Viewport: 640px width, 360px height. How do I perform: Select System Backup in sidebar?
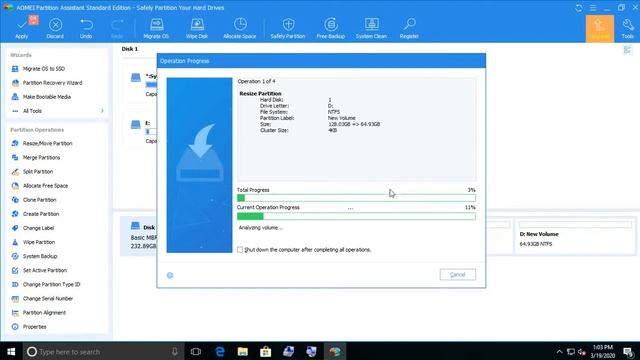pos(34,256)
